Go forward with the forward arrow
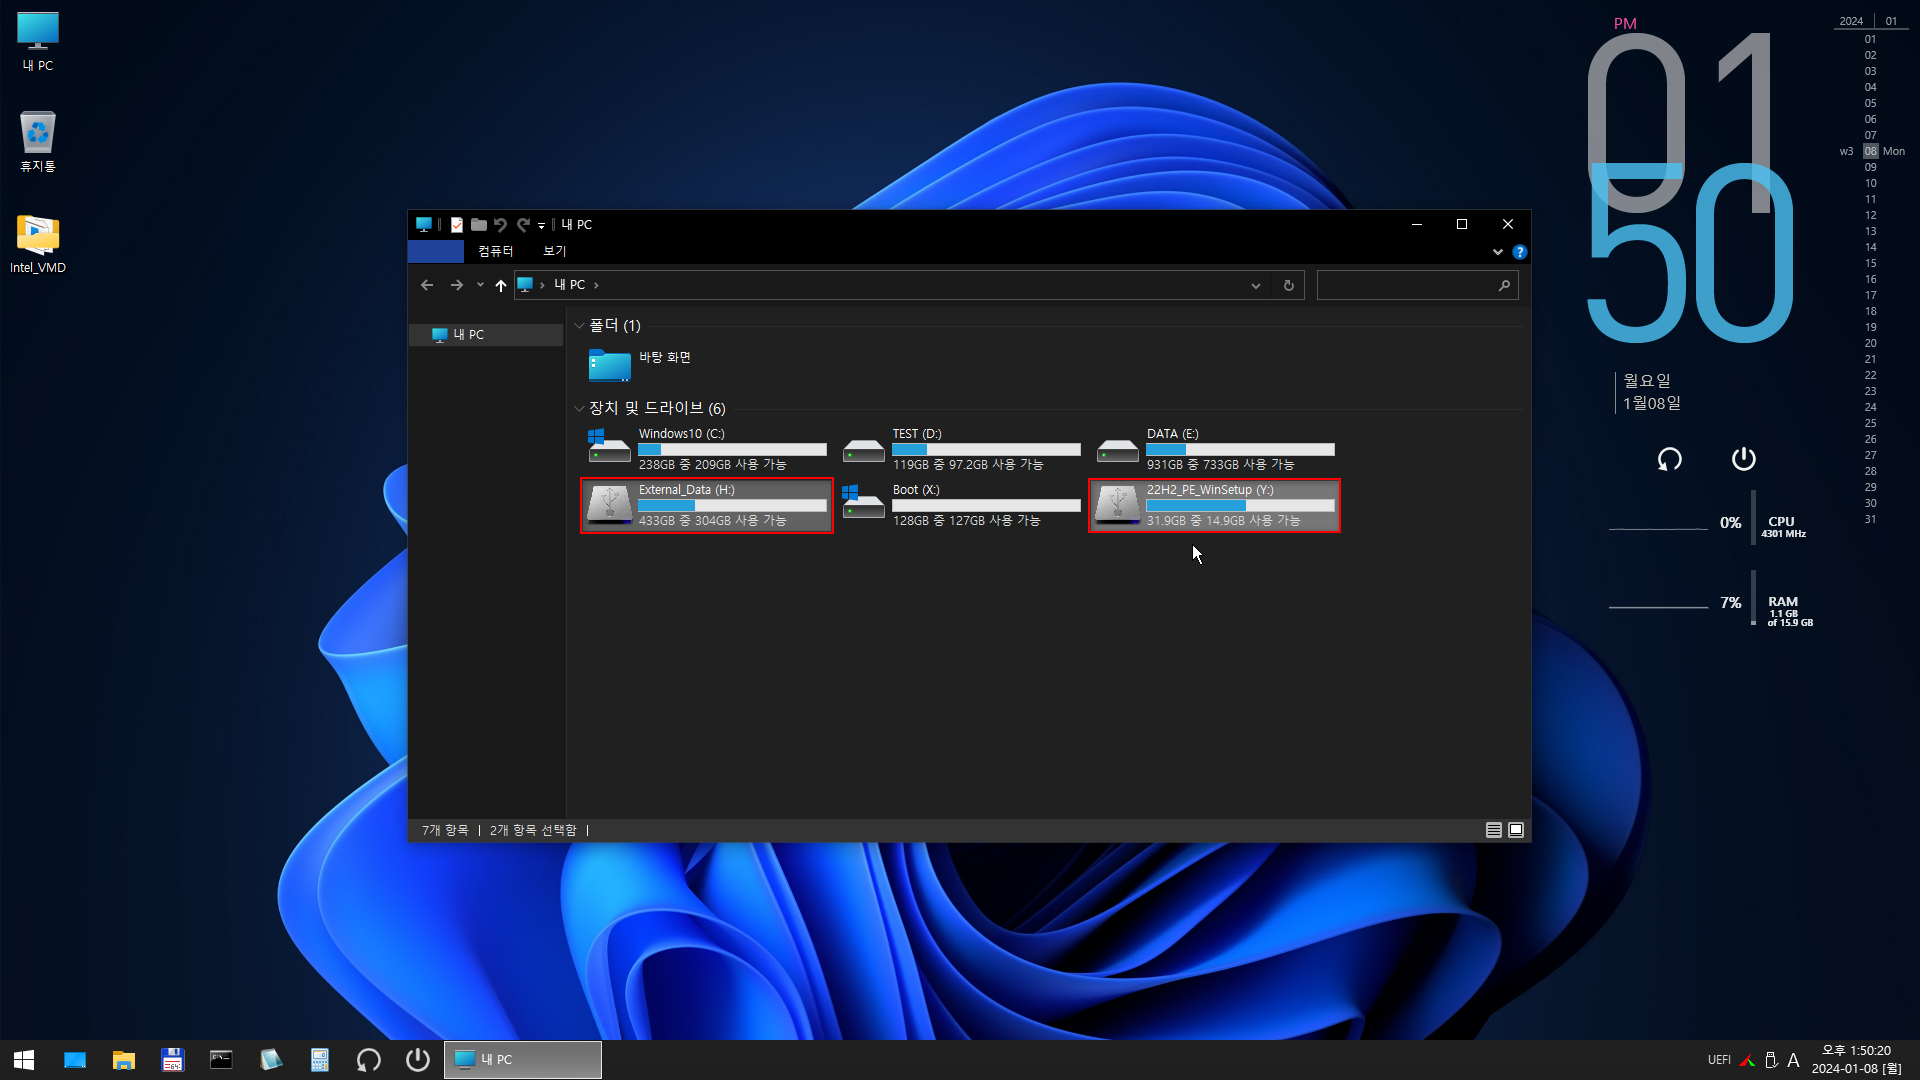Viewport: 1920px width, 1080px height. [x=457, y=285]
